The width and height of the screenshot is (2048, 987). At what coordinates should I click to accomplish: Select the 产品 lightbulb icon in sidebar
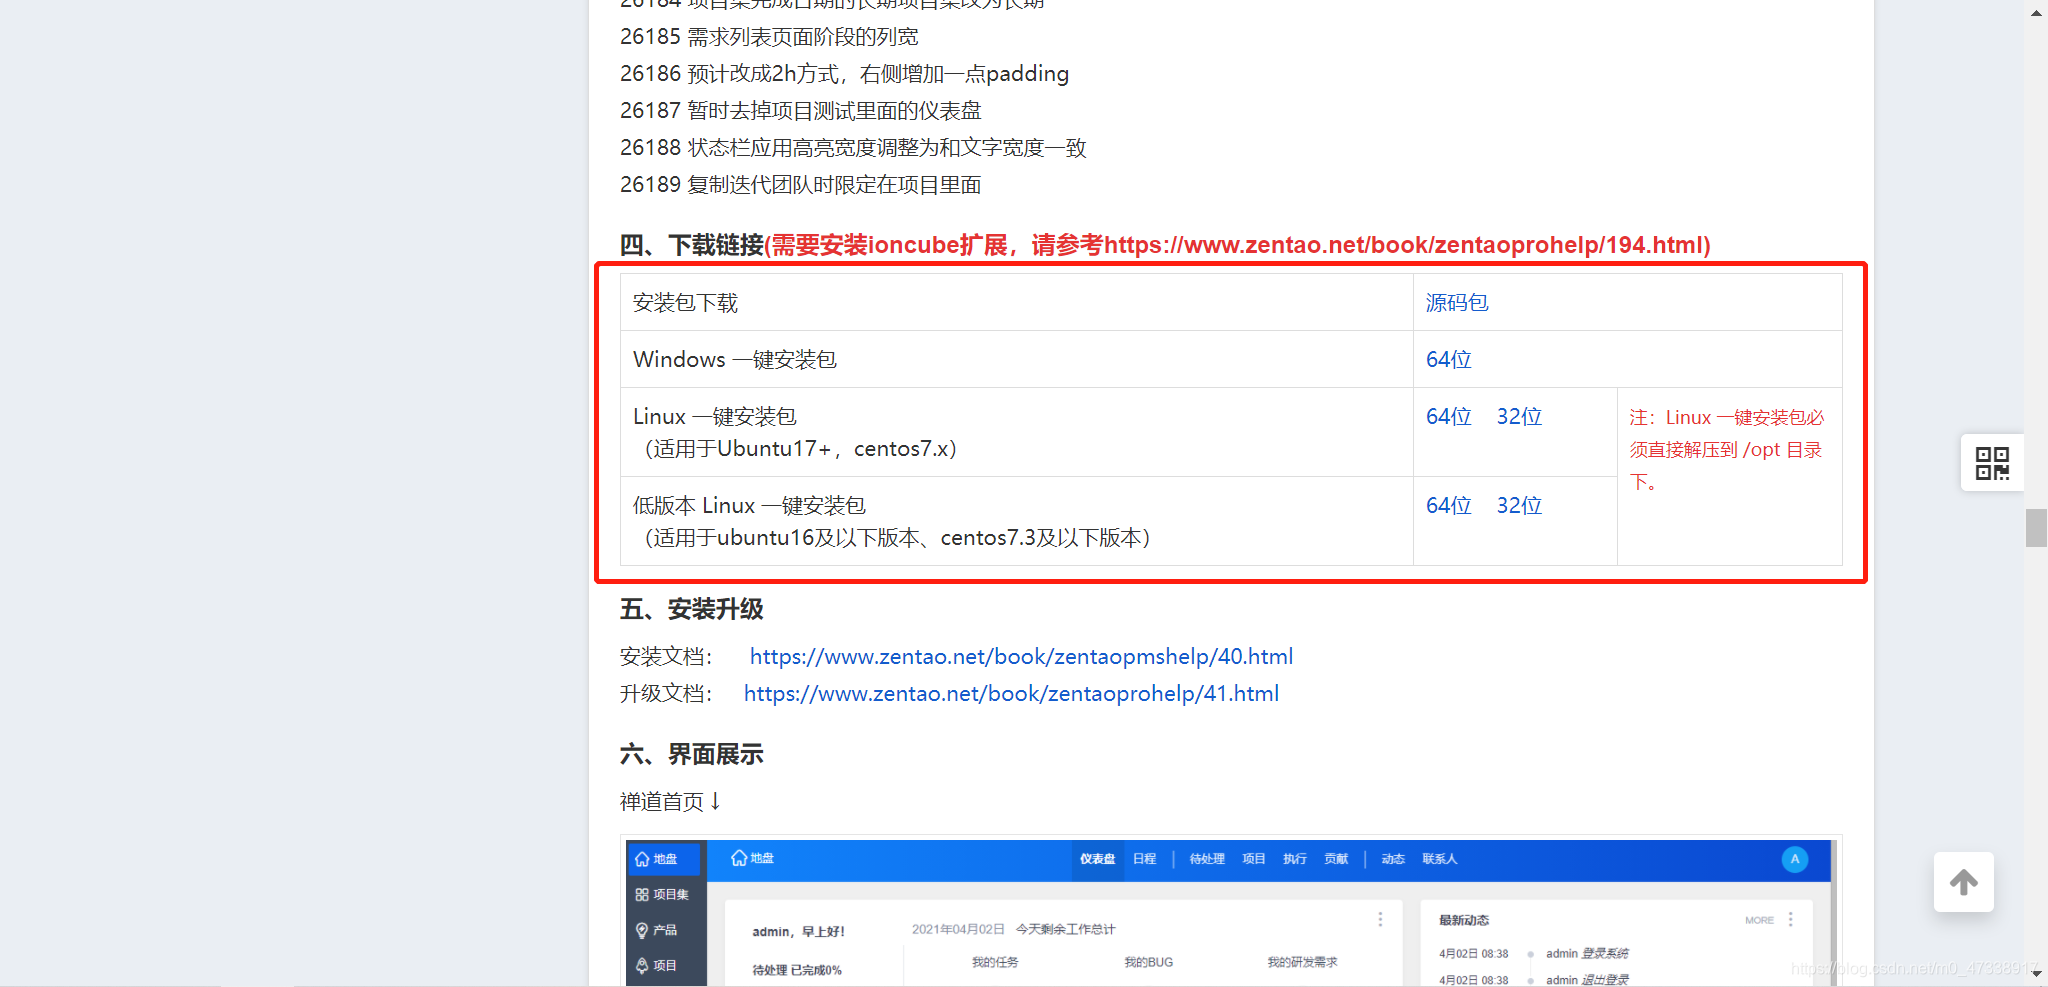(644, 929)
